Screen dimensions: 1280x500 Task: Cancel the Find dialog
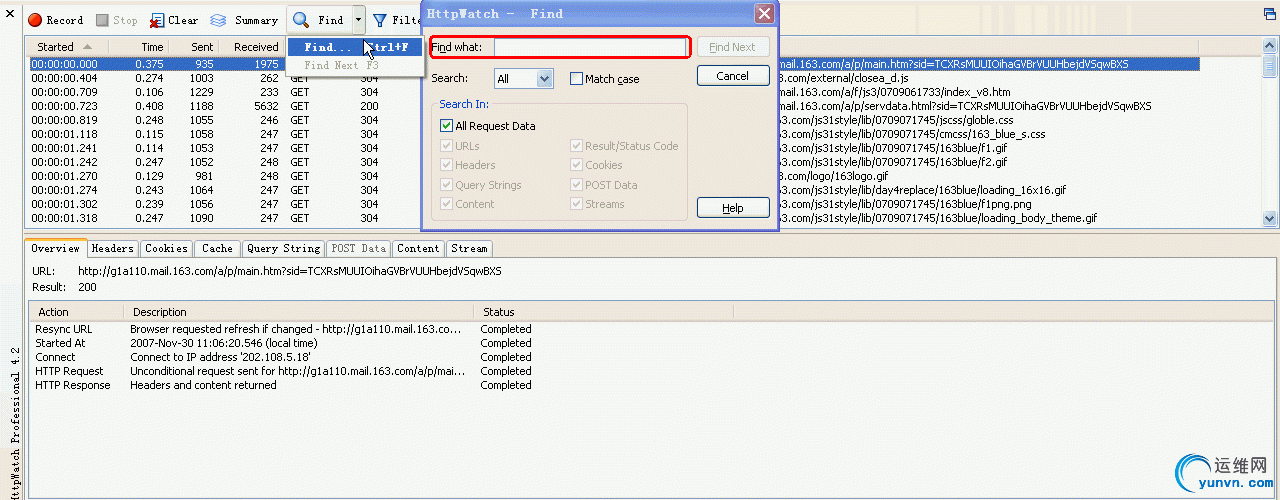(733, 76)
